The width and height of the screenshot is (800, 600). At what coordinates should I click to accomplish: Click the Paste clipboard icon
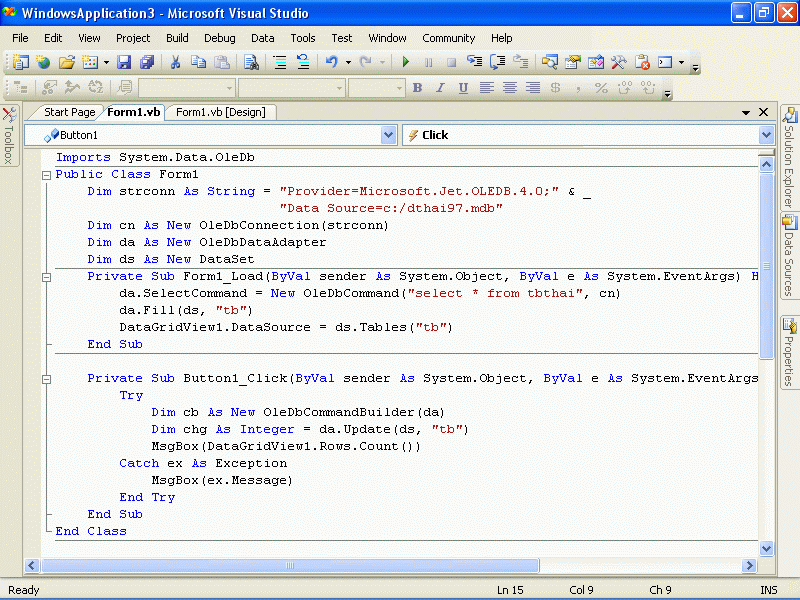click(x=221, y=62)
